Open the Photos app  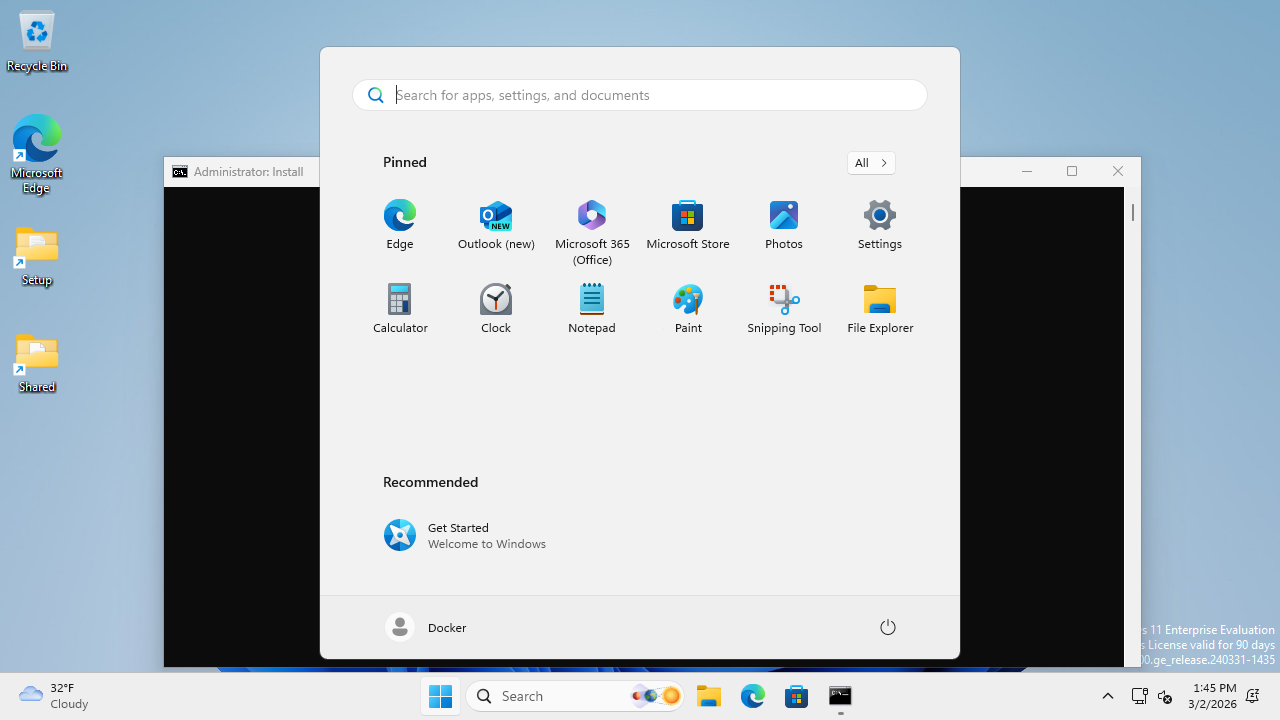click(x=783, y=224)
